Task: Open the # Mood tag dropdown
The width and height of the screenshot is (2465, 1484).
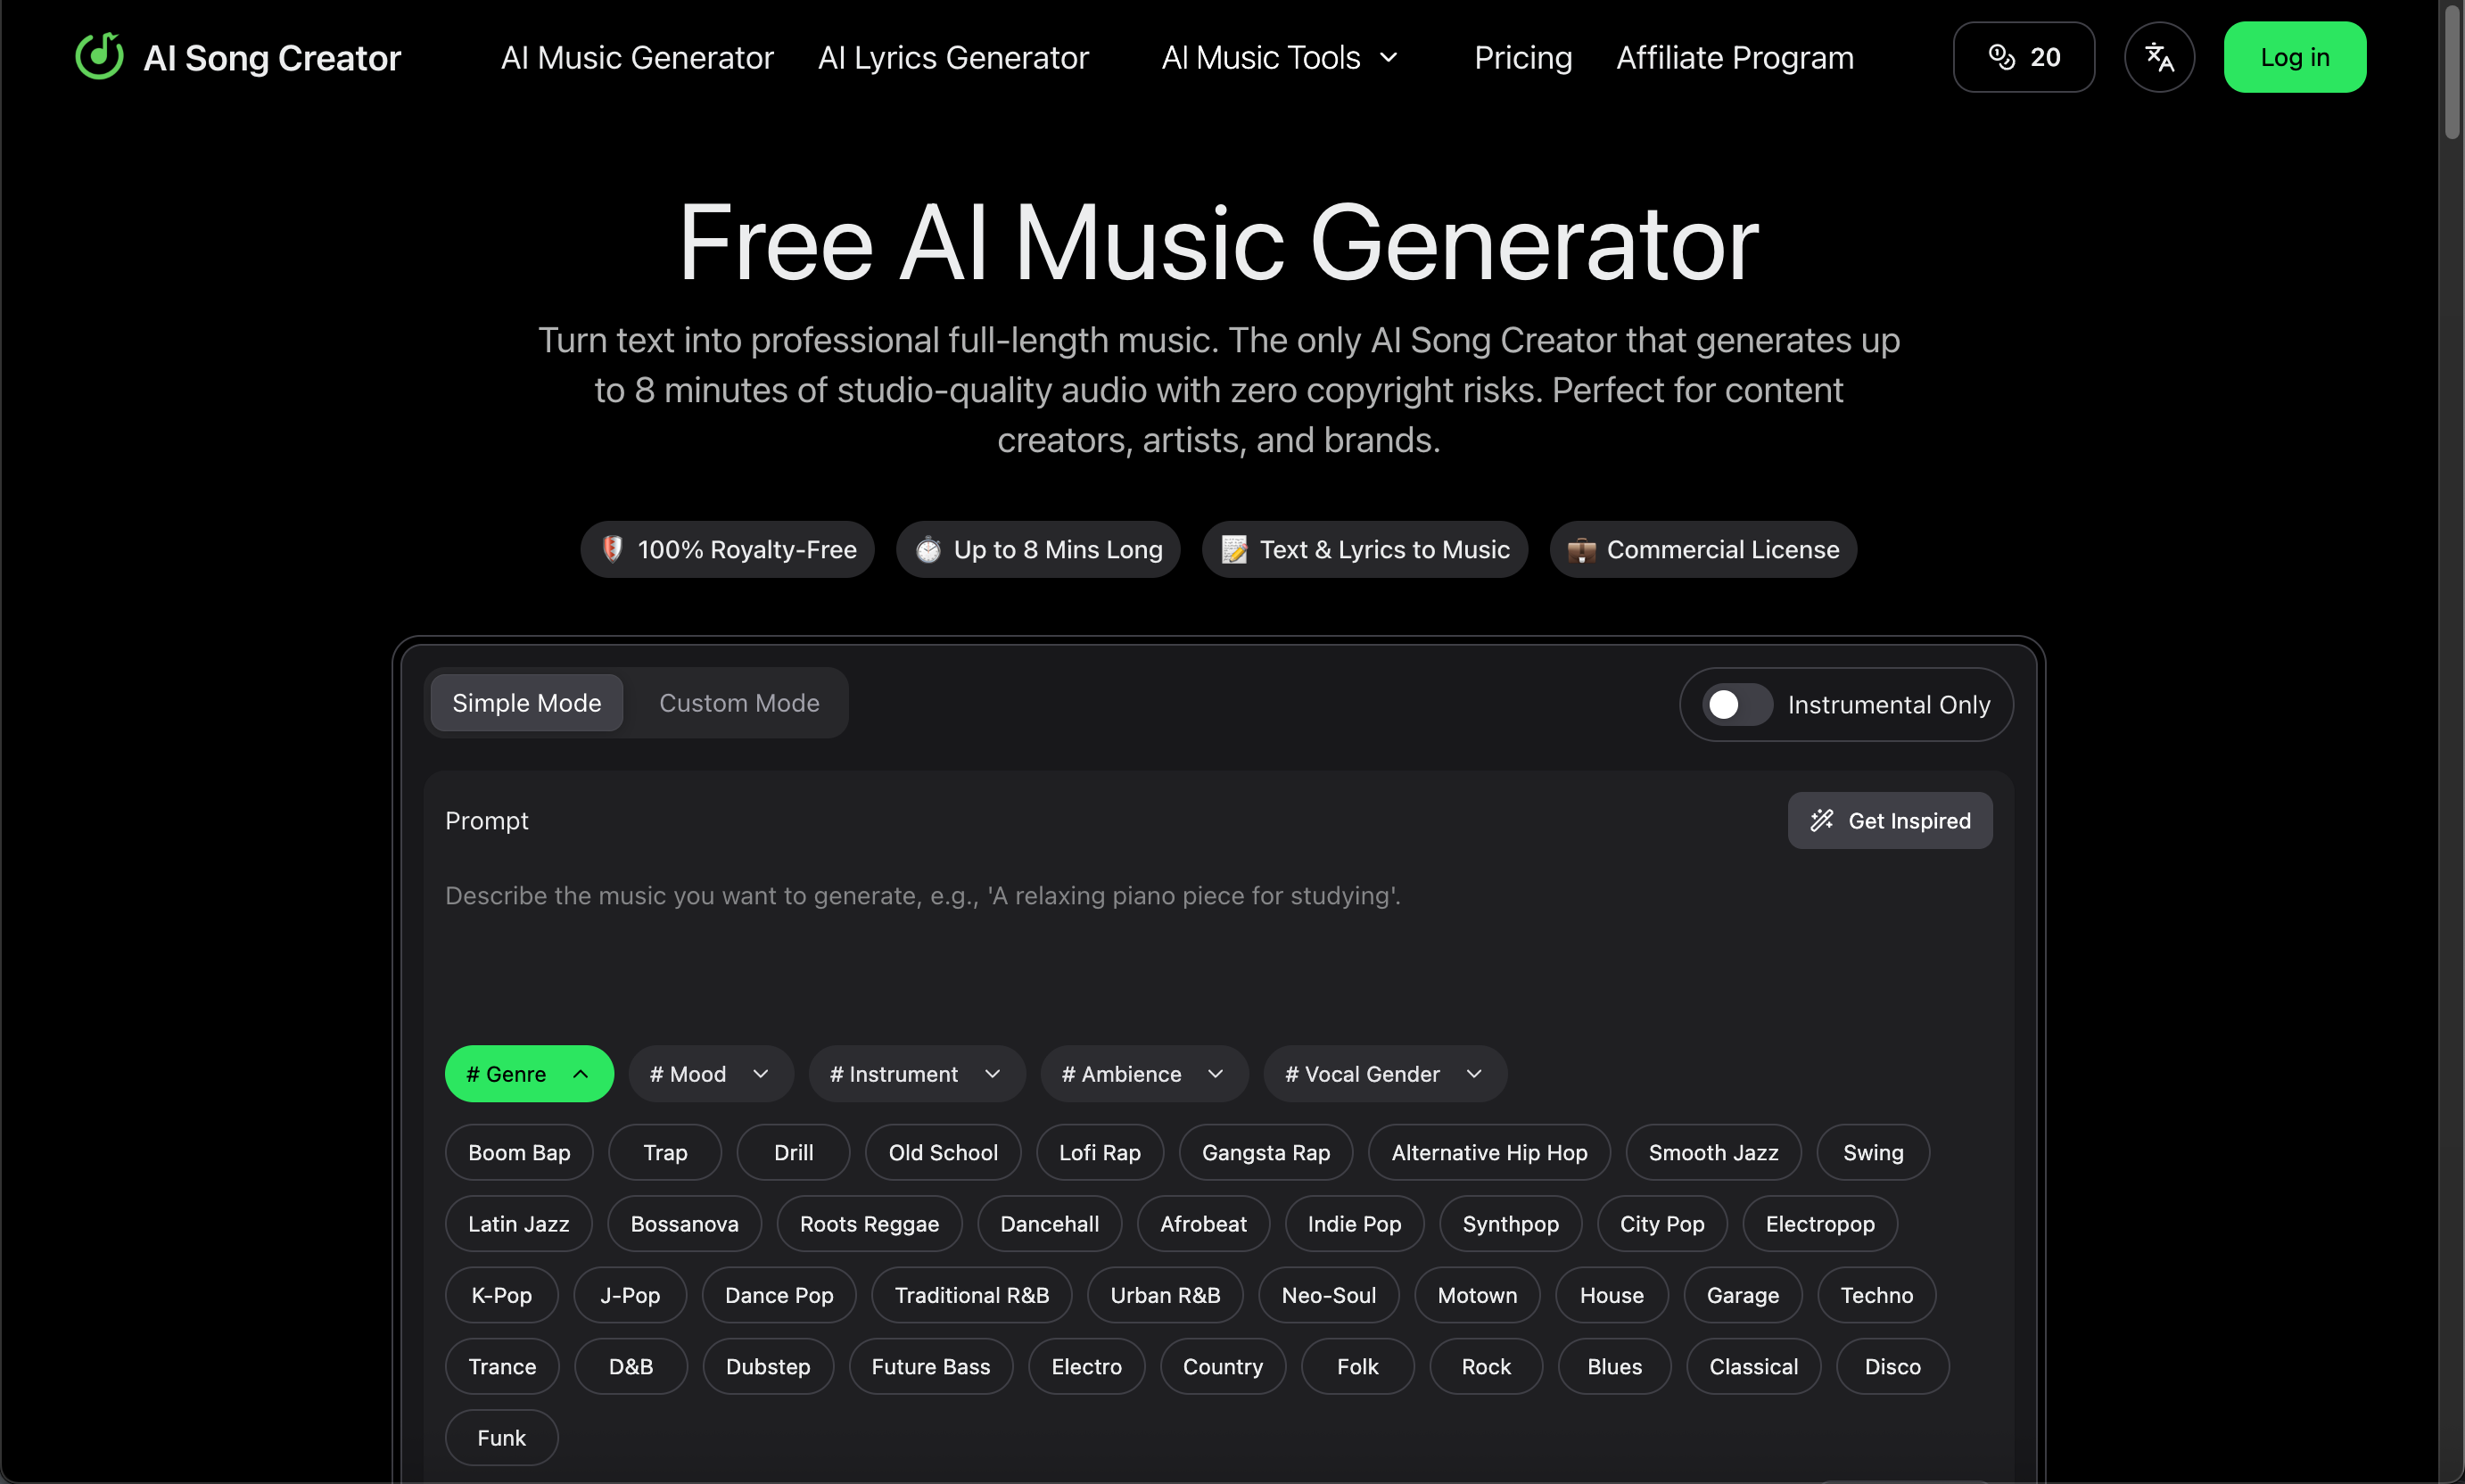Action: [710, 1073]
